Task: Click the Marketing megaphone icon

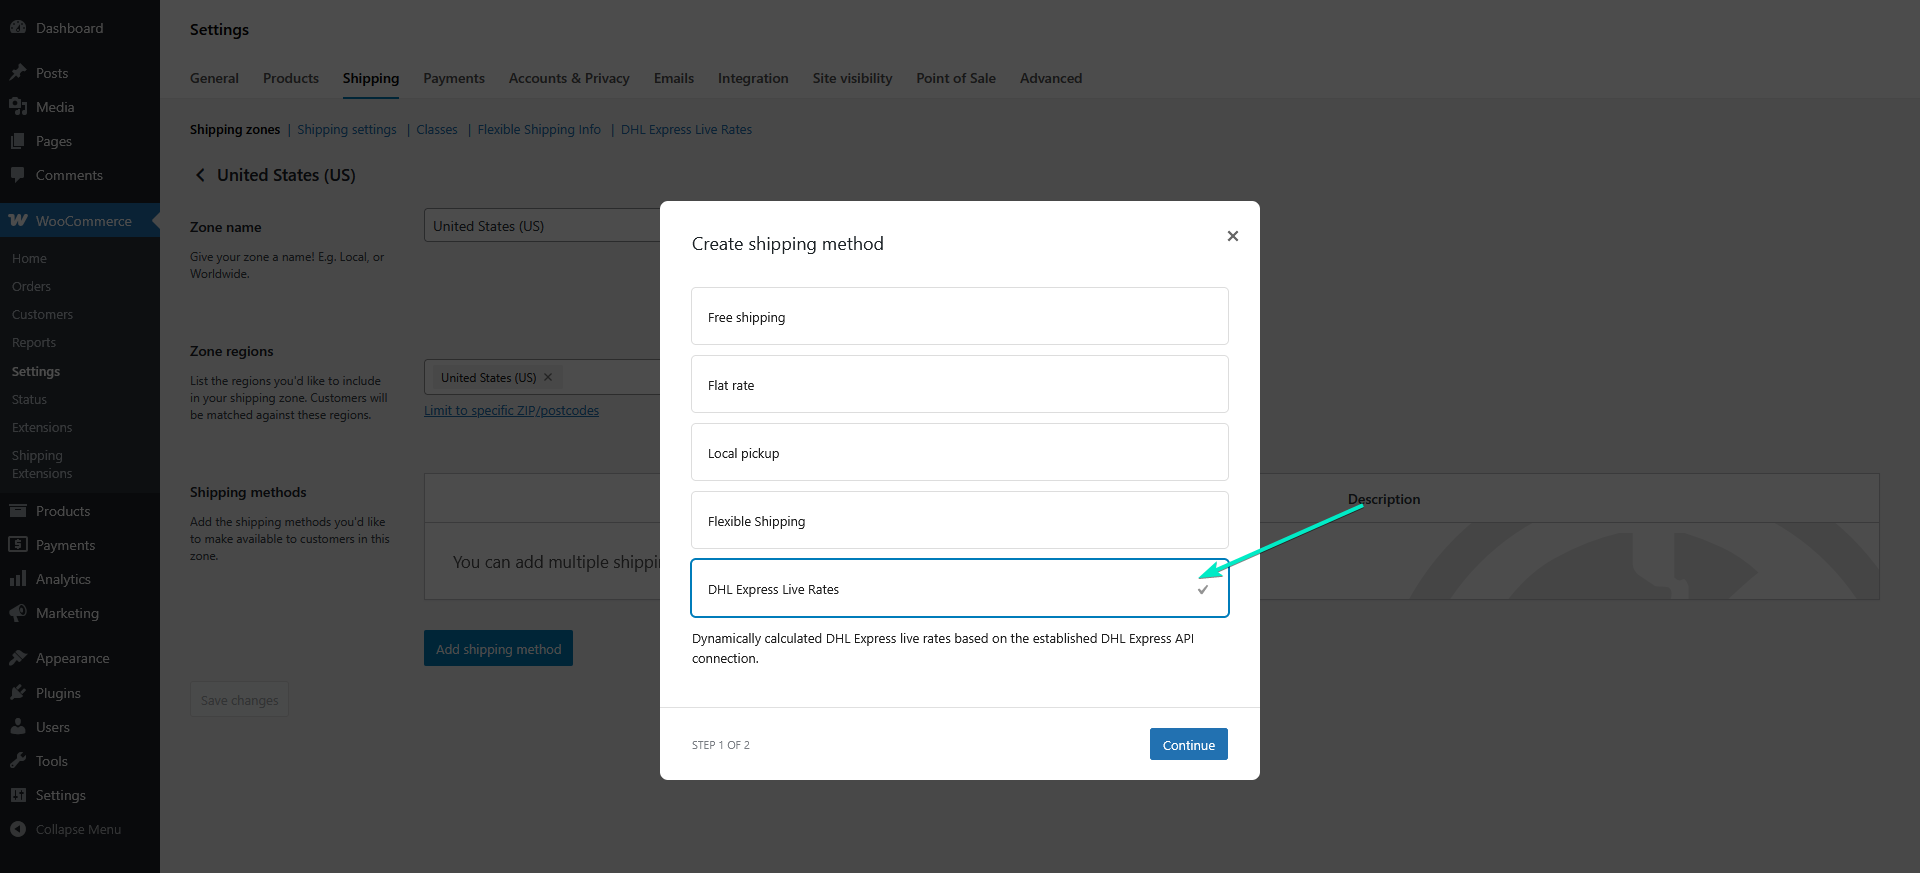Action: coord(18,613)
